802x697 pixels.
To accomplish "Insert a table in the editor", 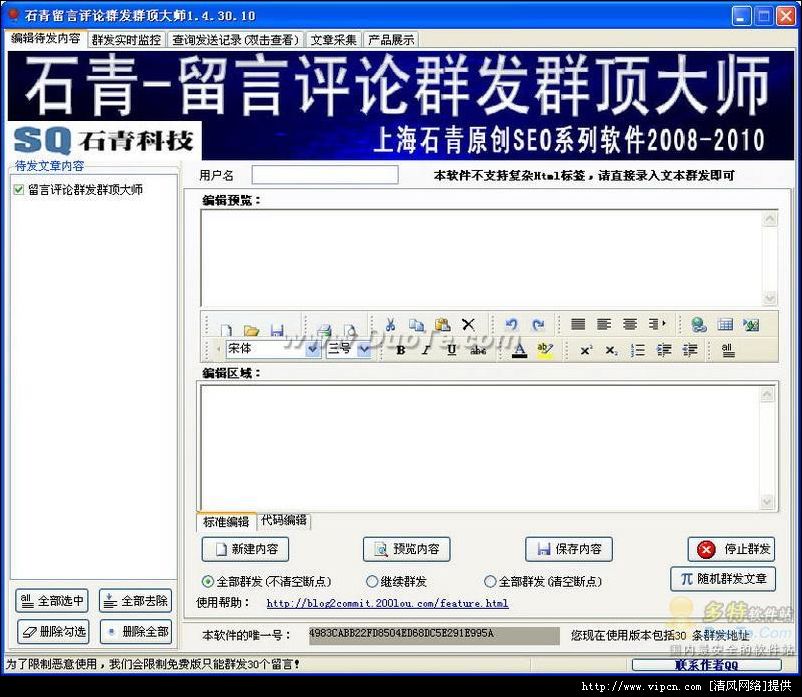I will pos(725,324).
